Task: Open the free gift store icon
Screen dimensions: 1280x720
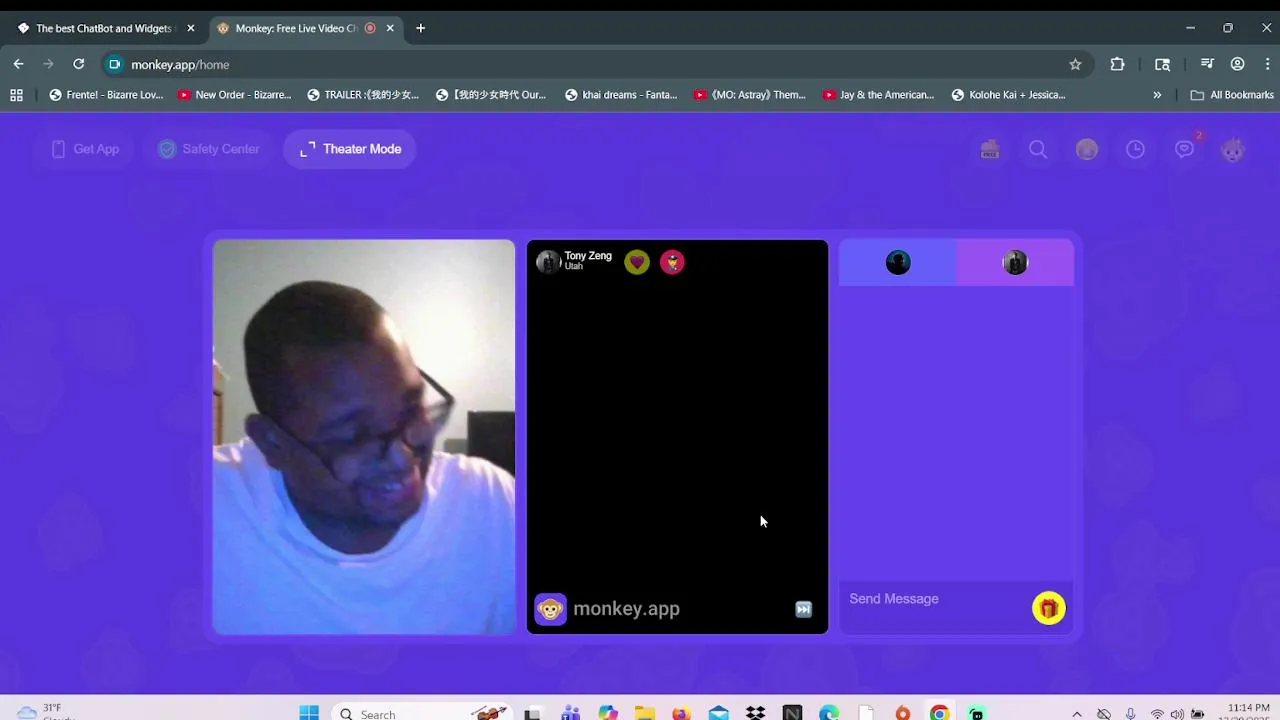Action: (x=990, y=149)
